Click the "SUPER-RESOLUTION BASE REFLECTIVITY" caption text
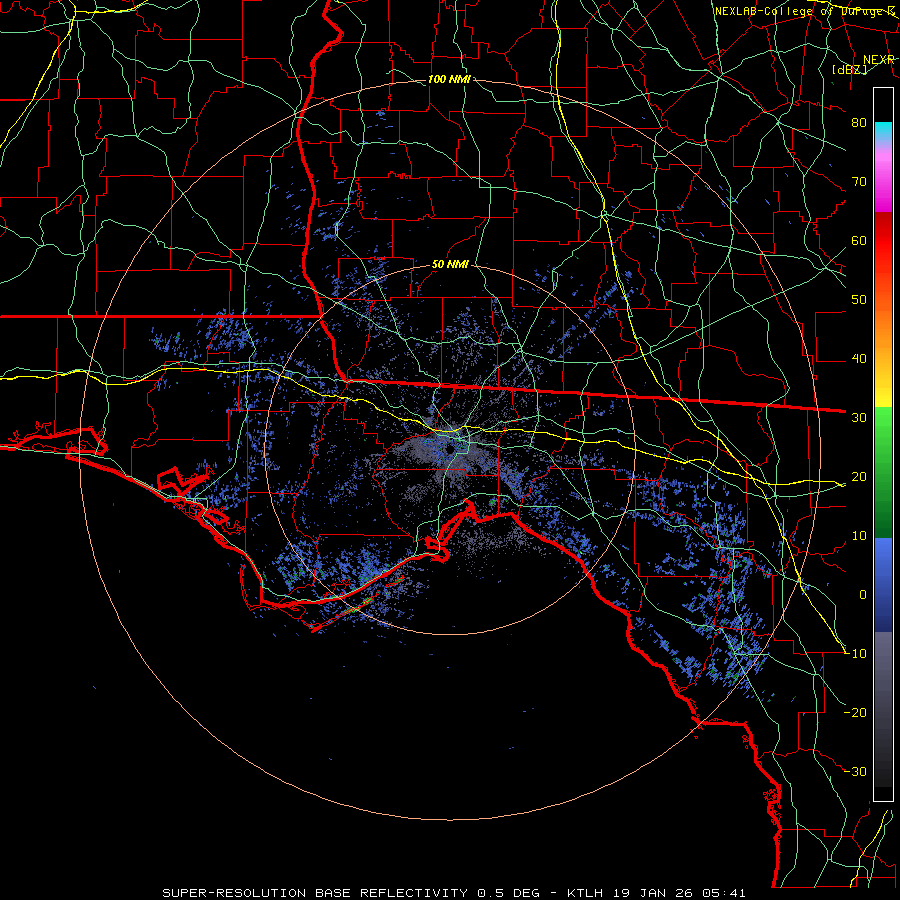This screenshot has width=900, height=900. coord(315,893)
